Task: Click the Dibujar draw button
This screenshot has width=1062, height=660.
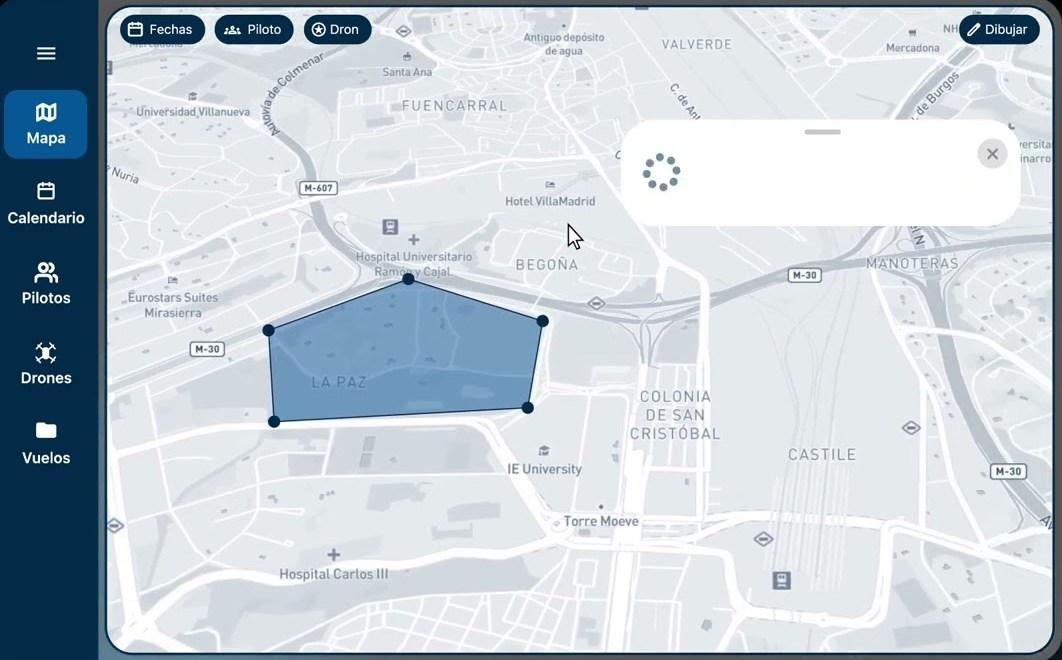Action: pos(998,30)
